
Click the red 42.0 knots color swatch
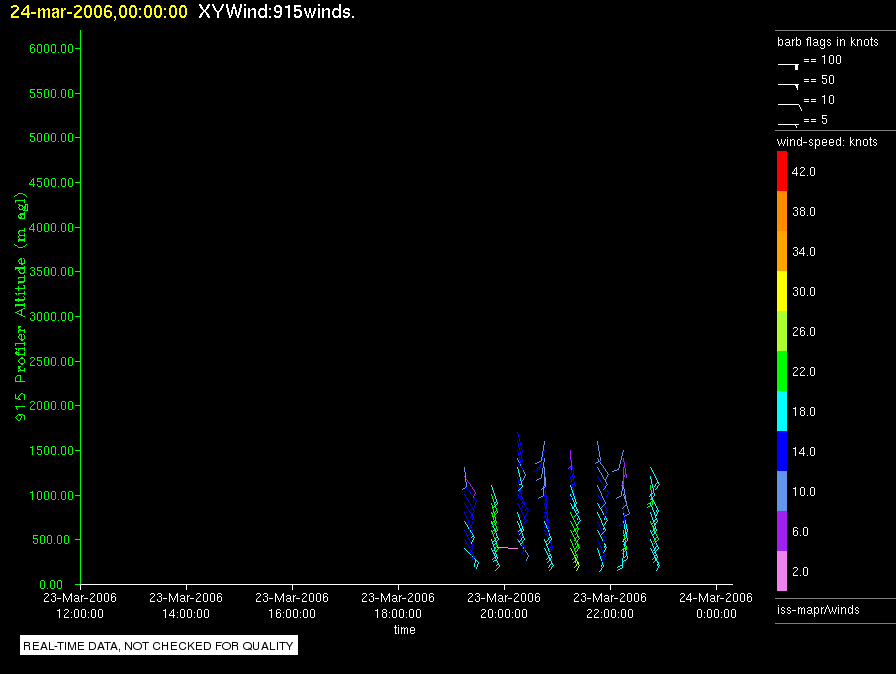coord(782,171)
